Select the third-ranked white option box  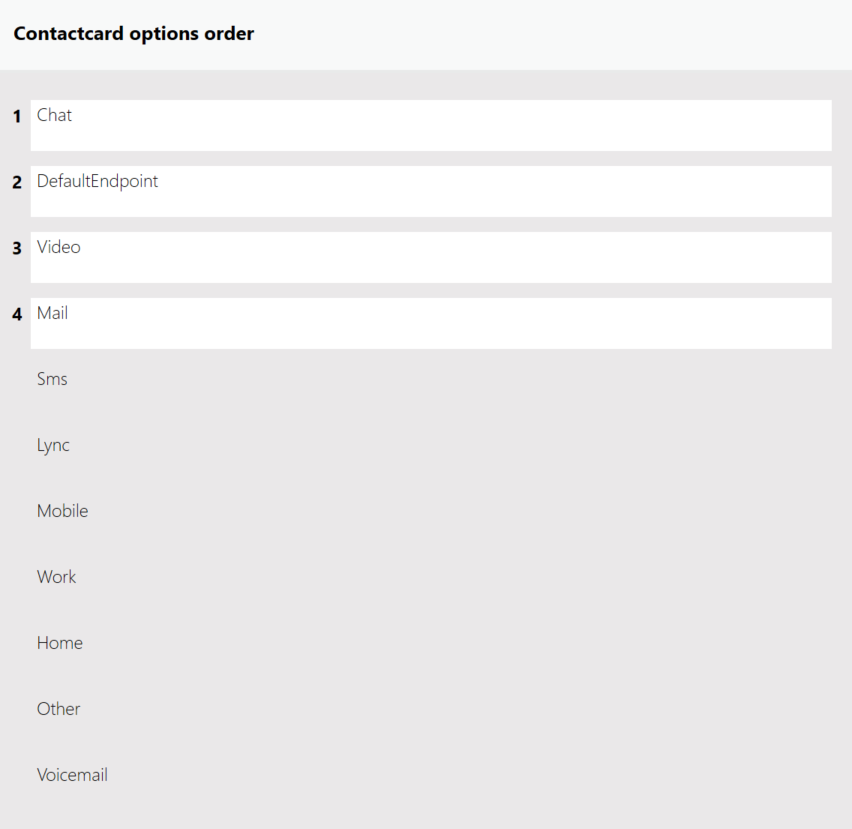430,257
